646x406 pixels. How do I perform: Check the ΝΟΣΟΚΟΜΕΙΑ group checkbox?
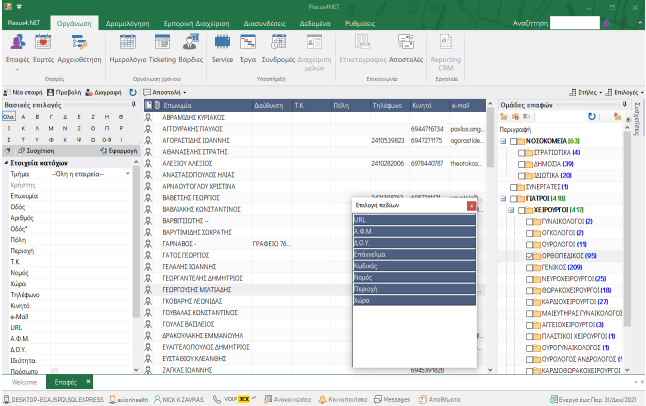tap(514, 142)
